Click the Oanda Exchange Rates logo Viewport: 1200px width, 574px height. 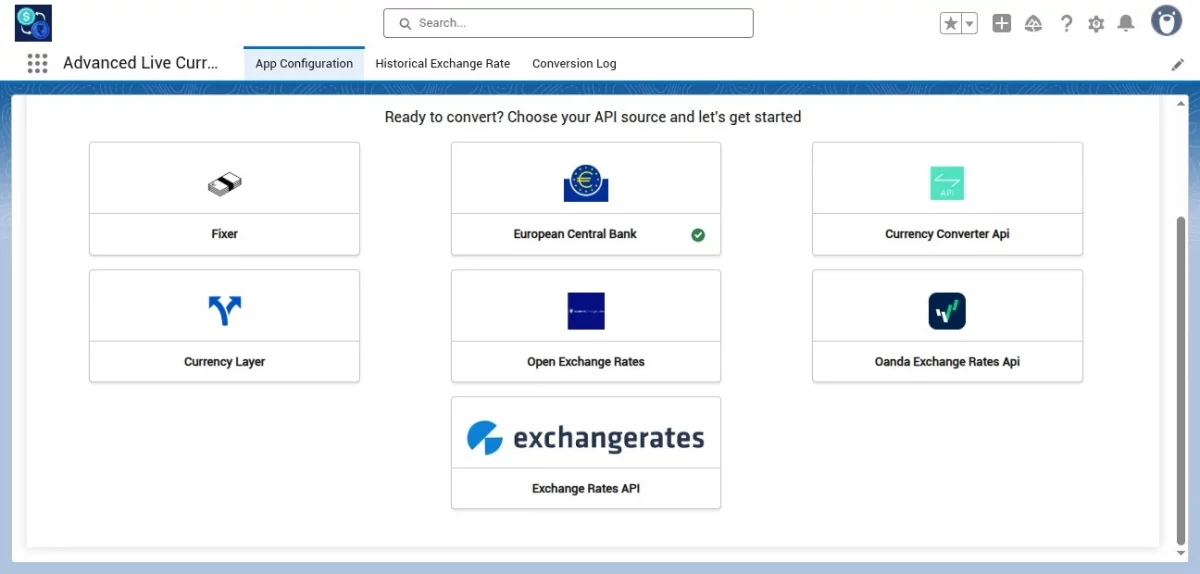pyautogui.click(x=947, y=311)
